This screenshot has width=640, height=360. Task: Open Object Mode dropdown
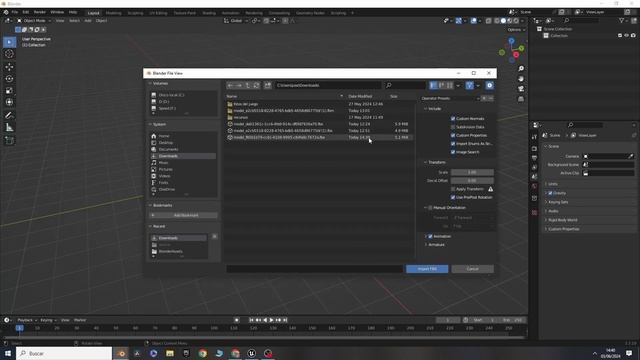pos(34,20)
